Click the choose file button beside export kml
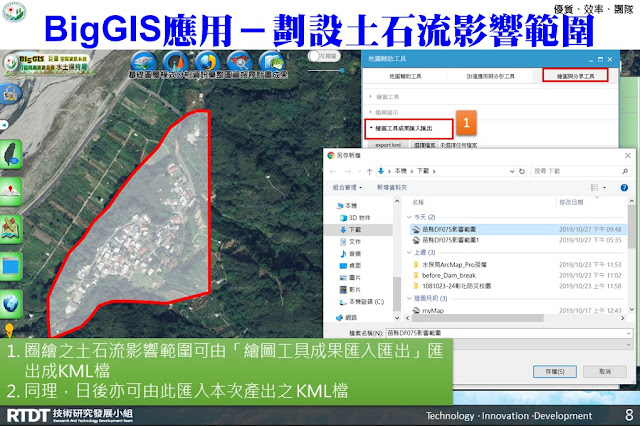Image resolution: width=640 pixels, height=426 pixels. 424,145
